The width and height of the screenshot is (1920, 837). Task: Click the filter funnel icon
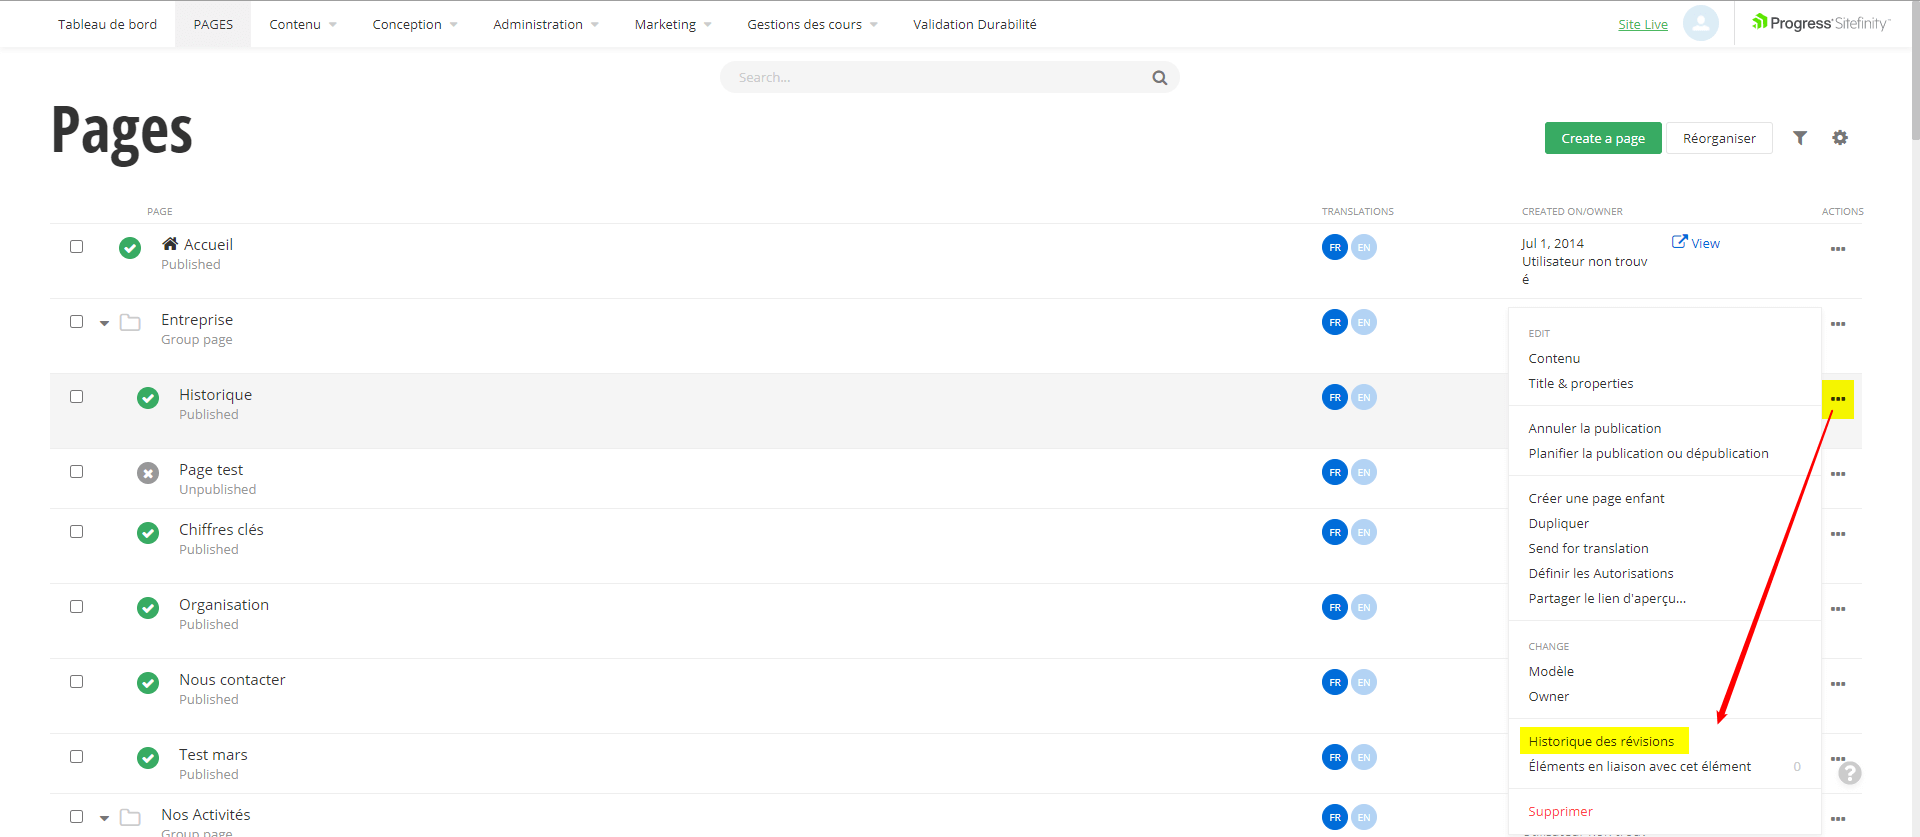tap(1799, 138)
